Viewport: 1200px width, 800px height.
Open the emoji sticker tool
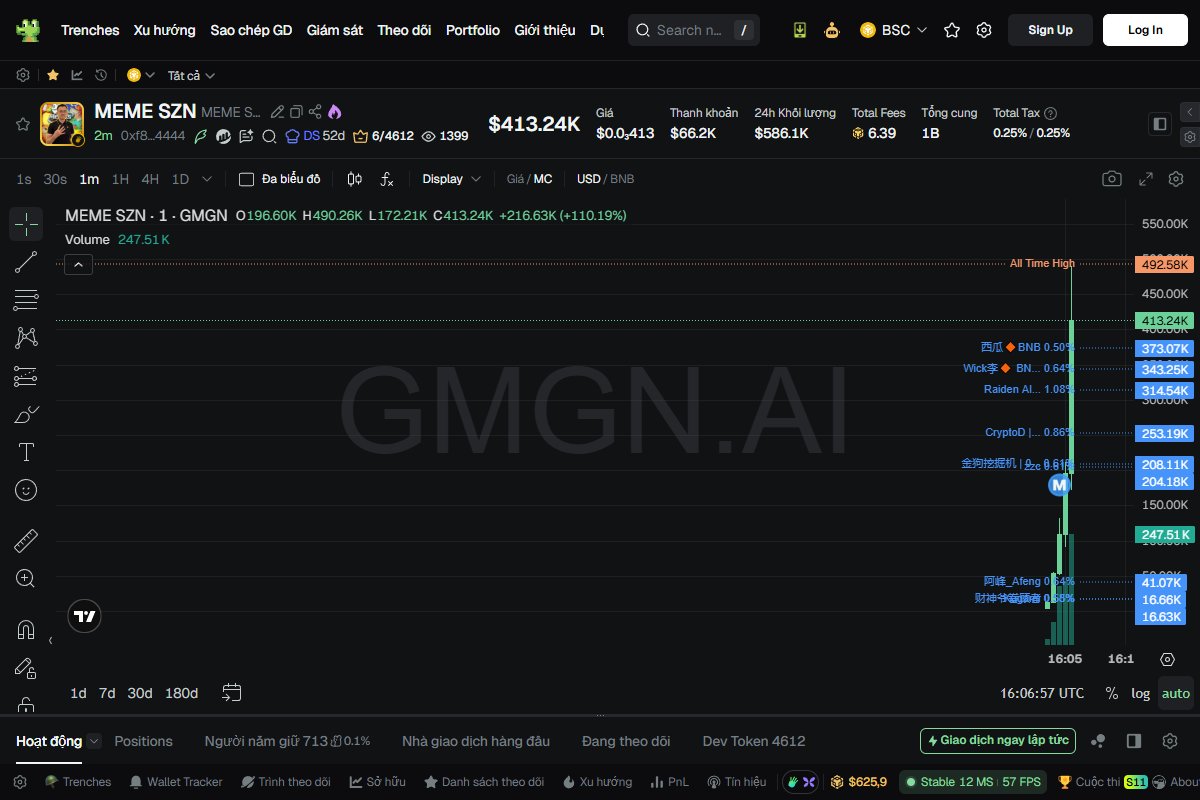(x=26, y=490)
